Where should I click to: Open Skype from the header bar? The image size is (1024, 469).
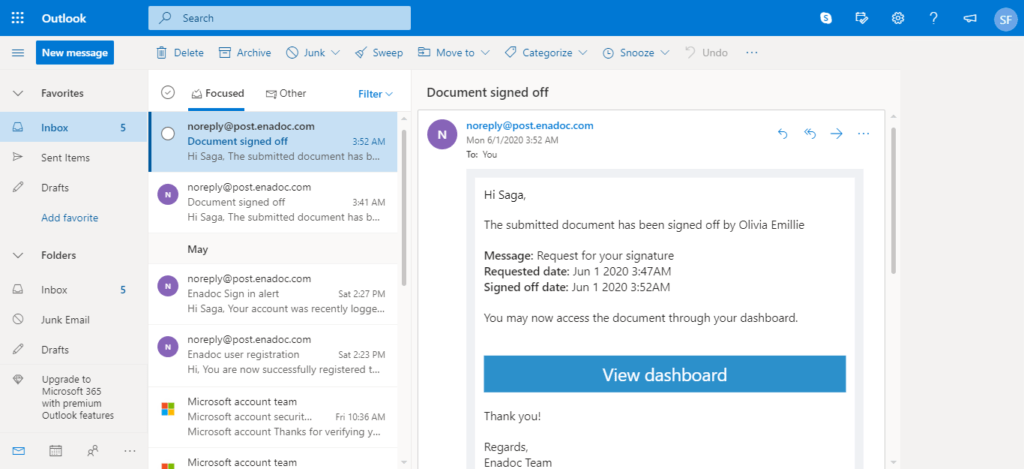click(826, 18)
